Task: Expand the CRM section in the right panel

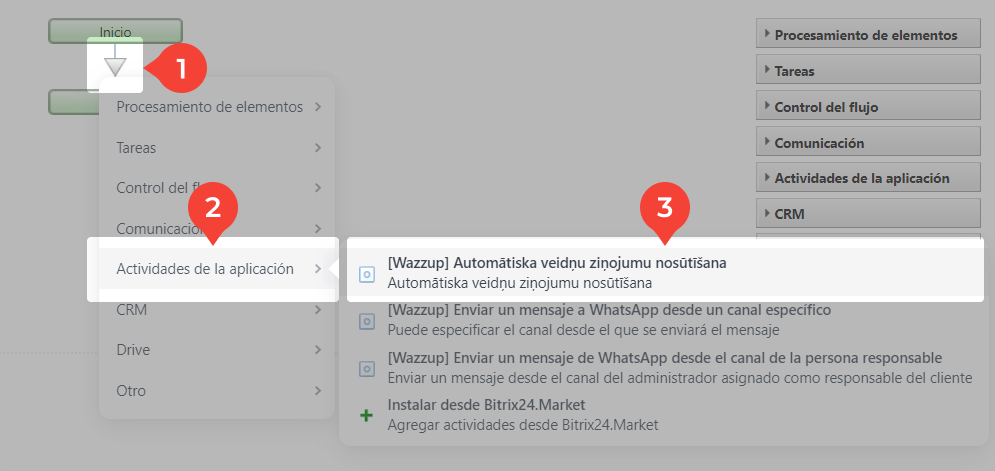Action: [867, 214]
